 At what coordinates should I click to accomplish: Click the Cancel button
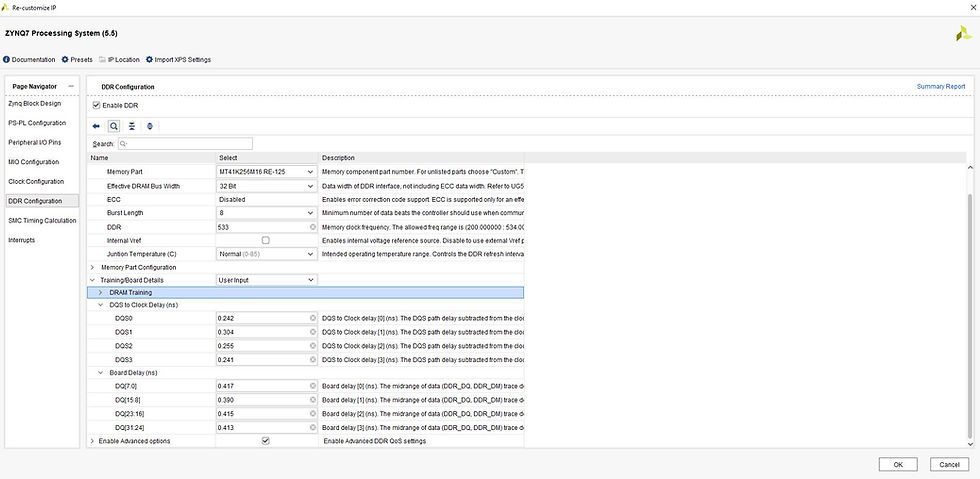tap(949, 465)
